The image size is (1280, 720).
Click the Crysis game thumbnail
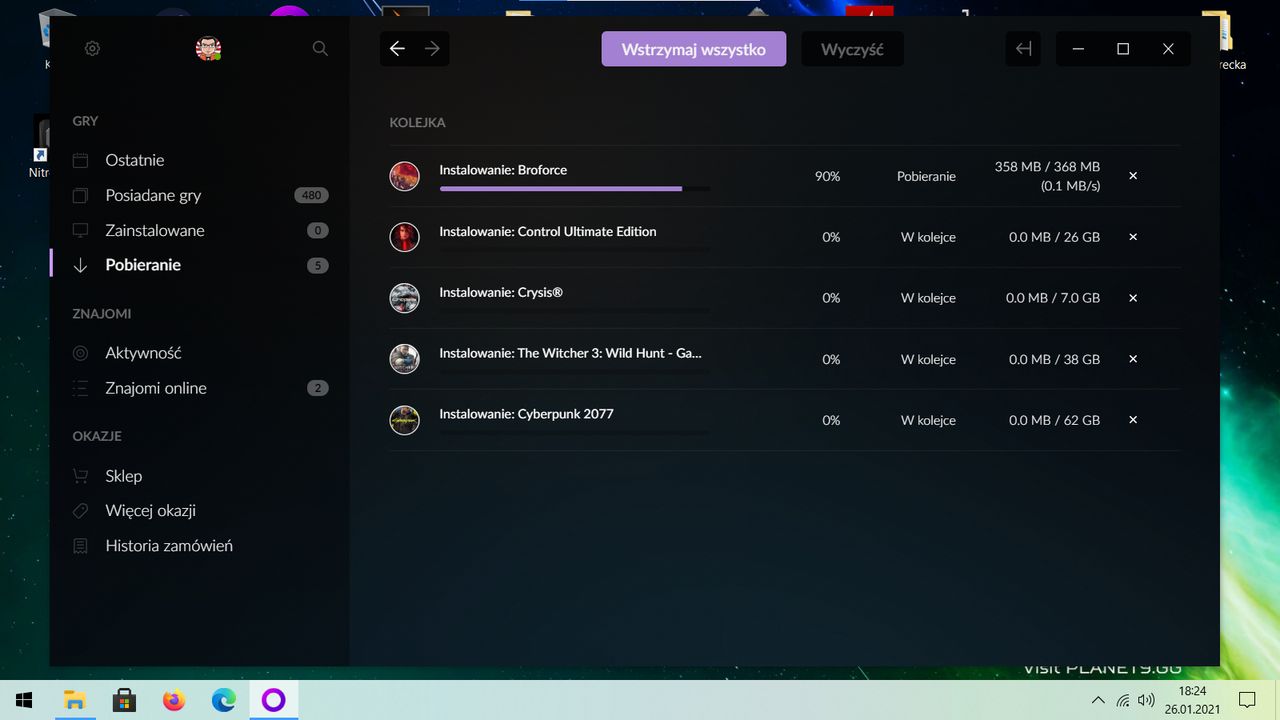404,298
